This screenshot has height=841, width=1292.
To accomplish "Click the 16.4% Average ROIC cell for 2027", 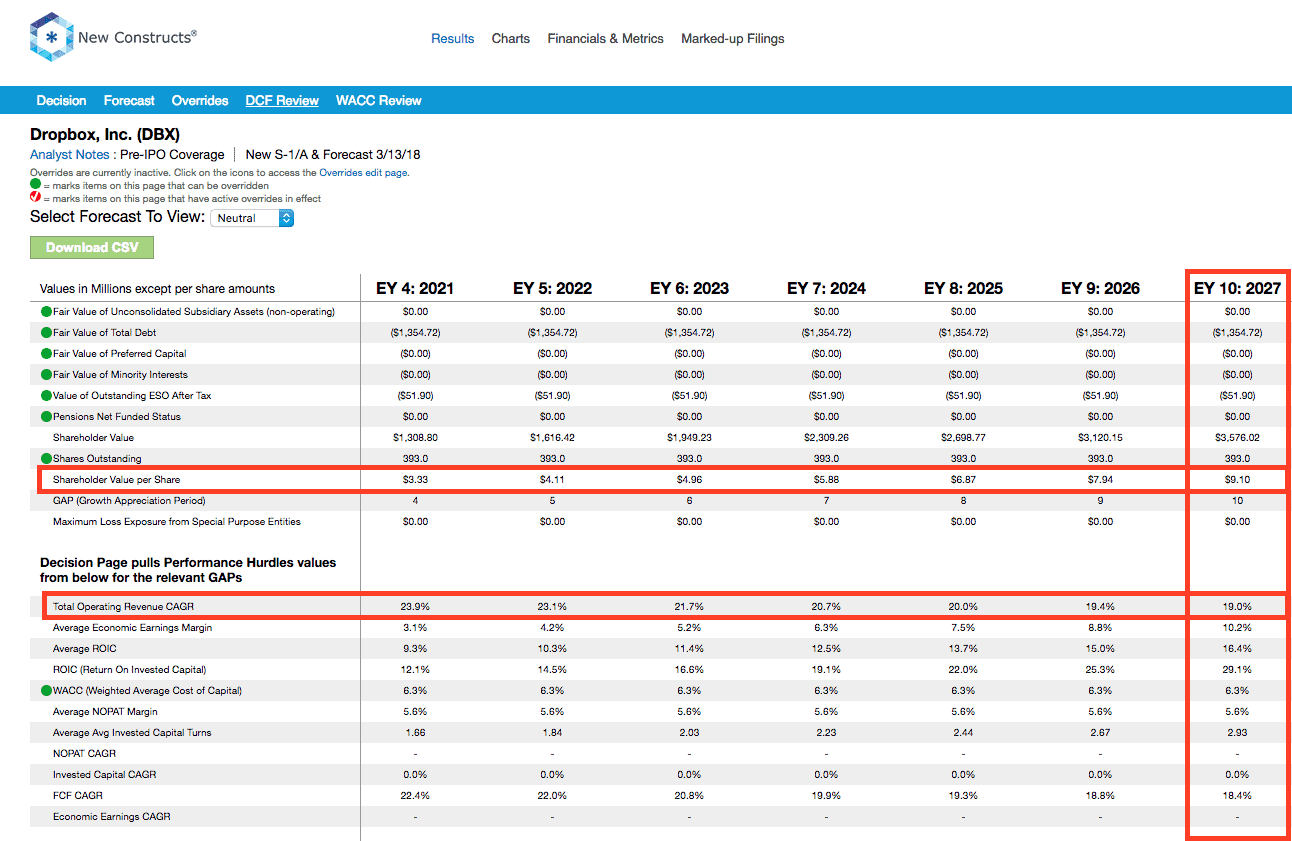I will (1237, 649).
